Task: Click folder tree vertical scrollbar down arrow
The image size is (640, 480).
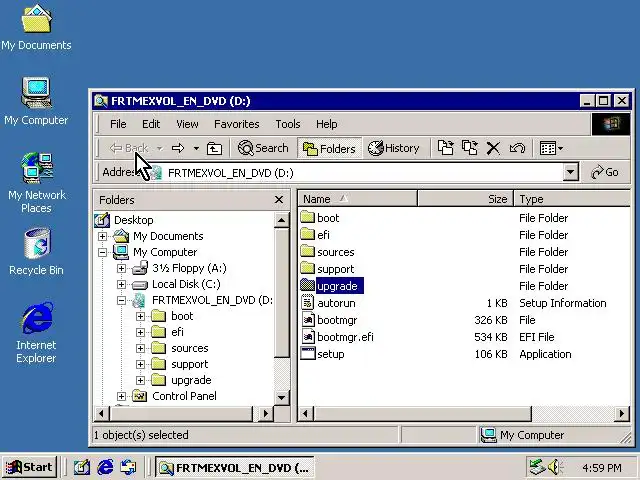Action: [281, 397]
